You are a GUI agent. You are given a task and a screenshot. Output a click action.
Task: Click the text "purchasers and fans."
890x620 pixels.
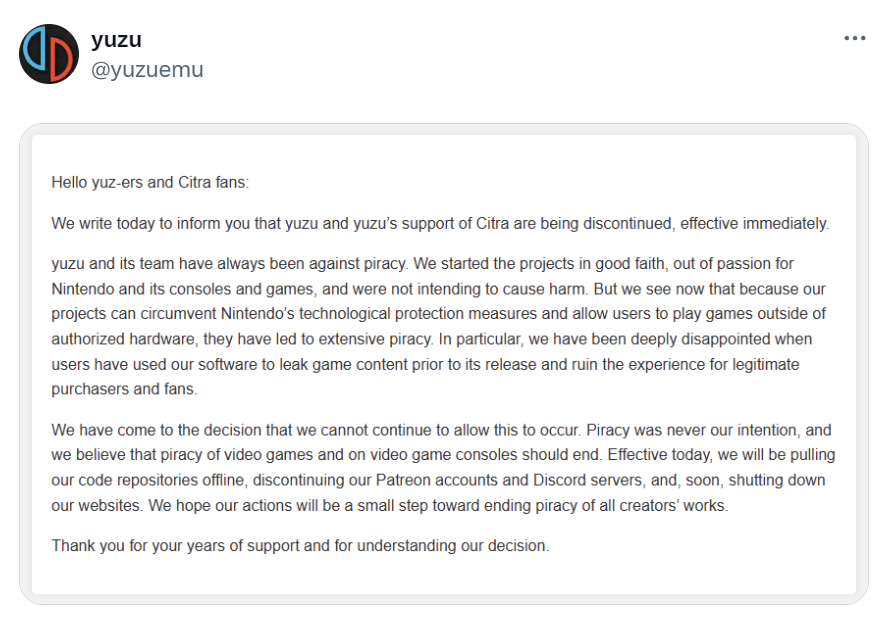[124, 390]
